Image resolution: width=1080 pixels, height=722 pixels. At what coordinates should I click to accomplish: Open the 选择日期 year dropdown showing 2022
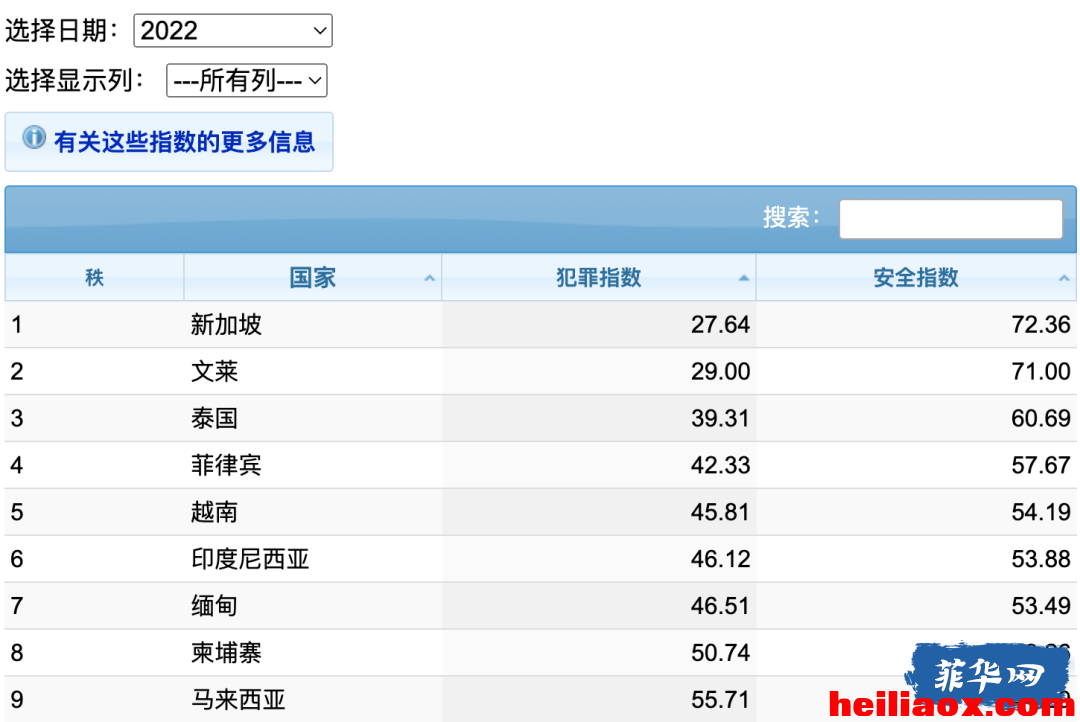[233, 30]
